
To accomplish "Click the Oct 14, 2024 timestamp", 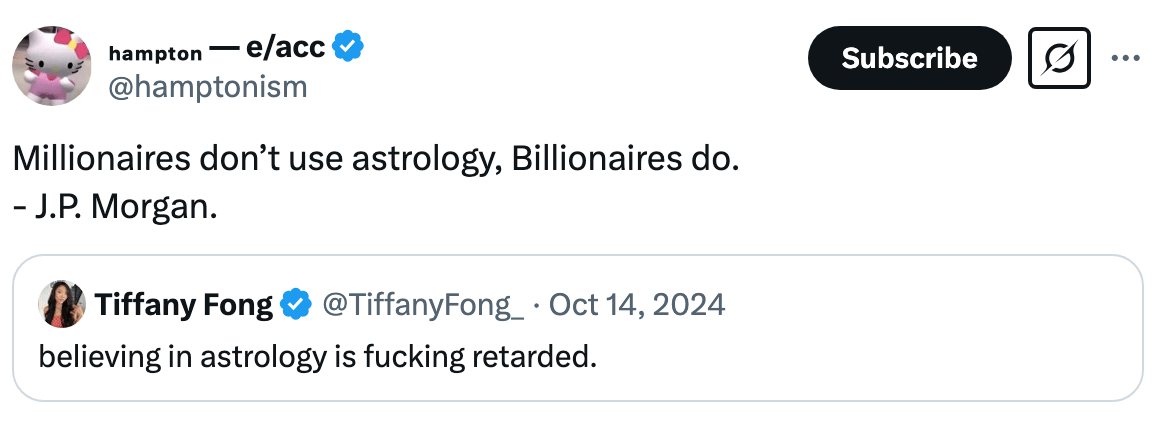I will click(x=638, y=304).
